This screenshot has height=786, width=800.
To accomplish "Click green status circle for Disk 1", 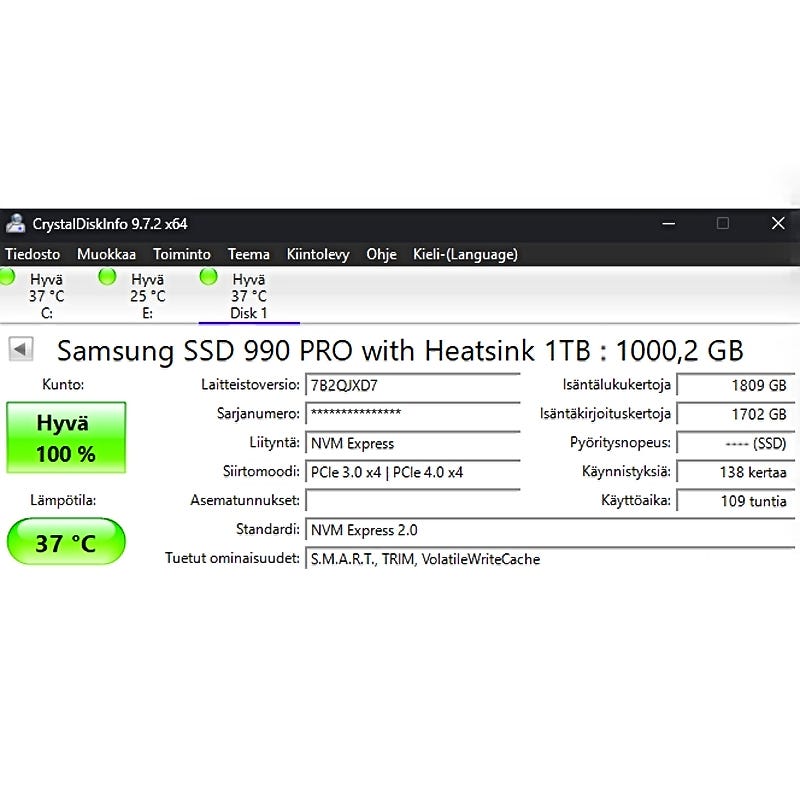I will 208,276.
